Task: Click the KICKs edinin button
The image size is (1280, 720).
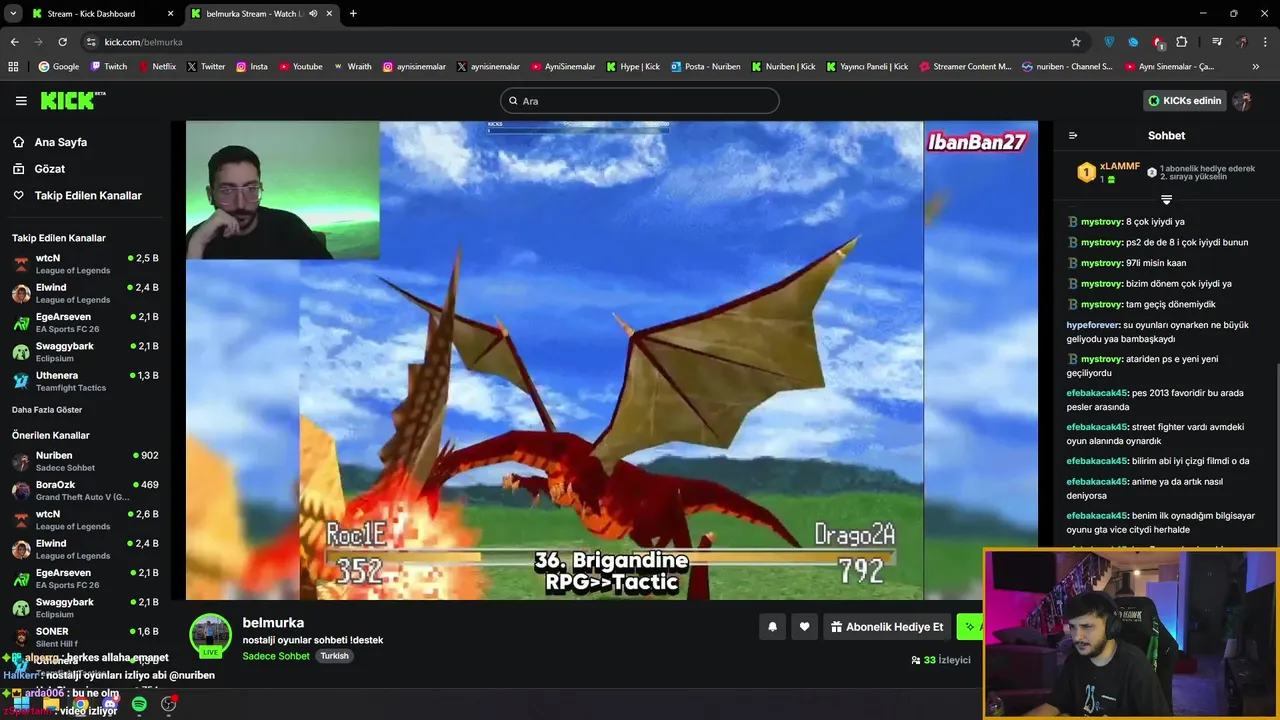Action: [1185, 101]
